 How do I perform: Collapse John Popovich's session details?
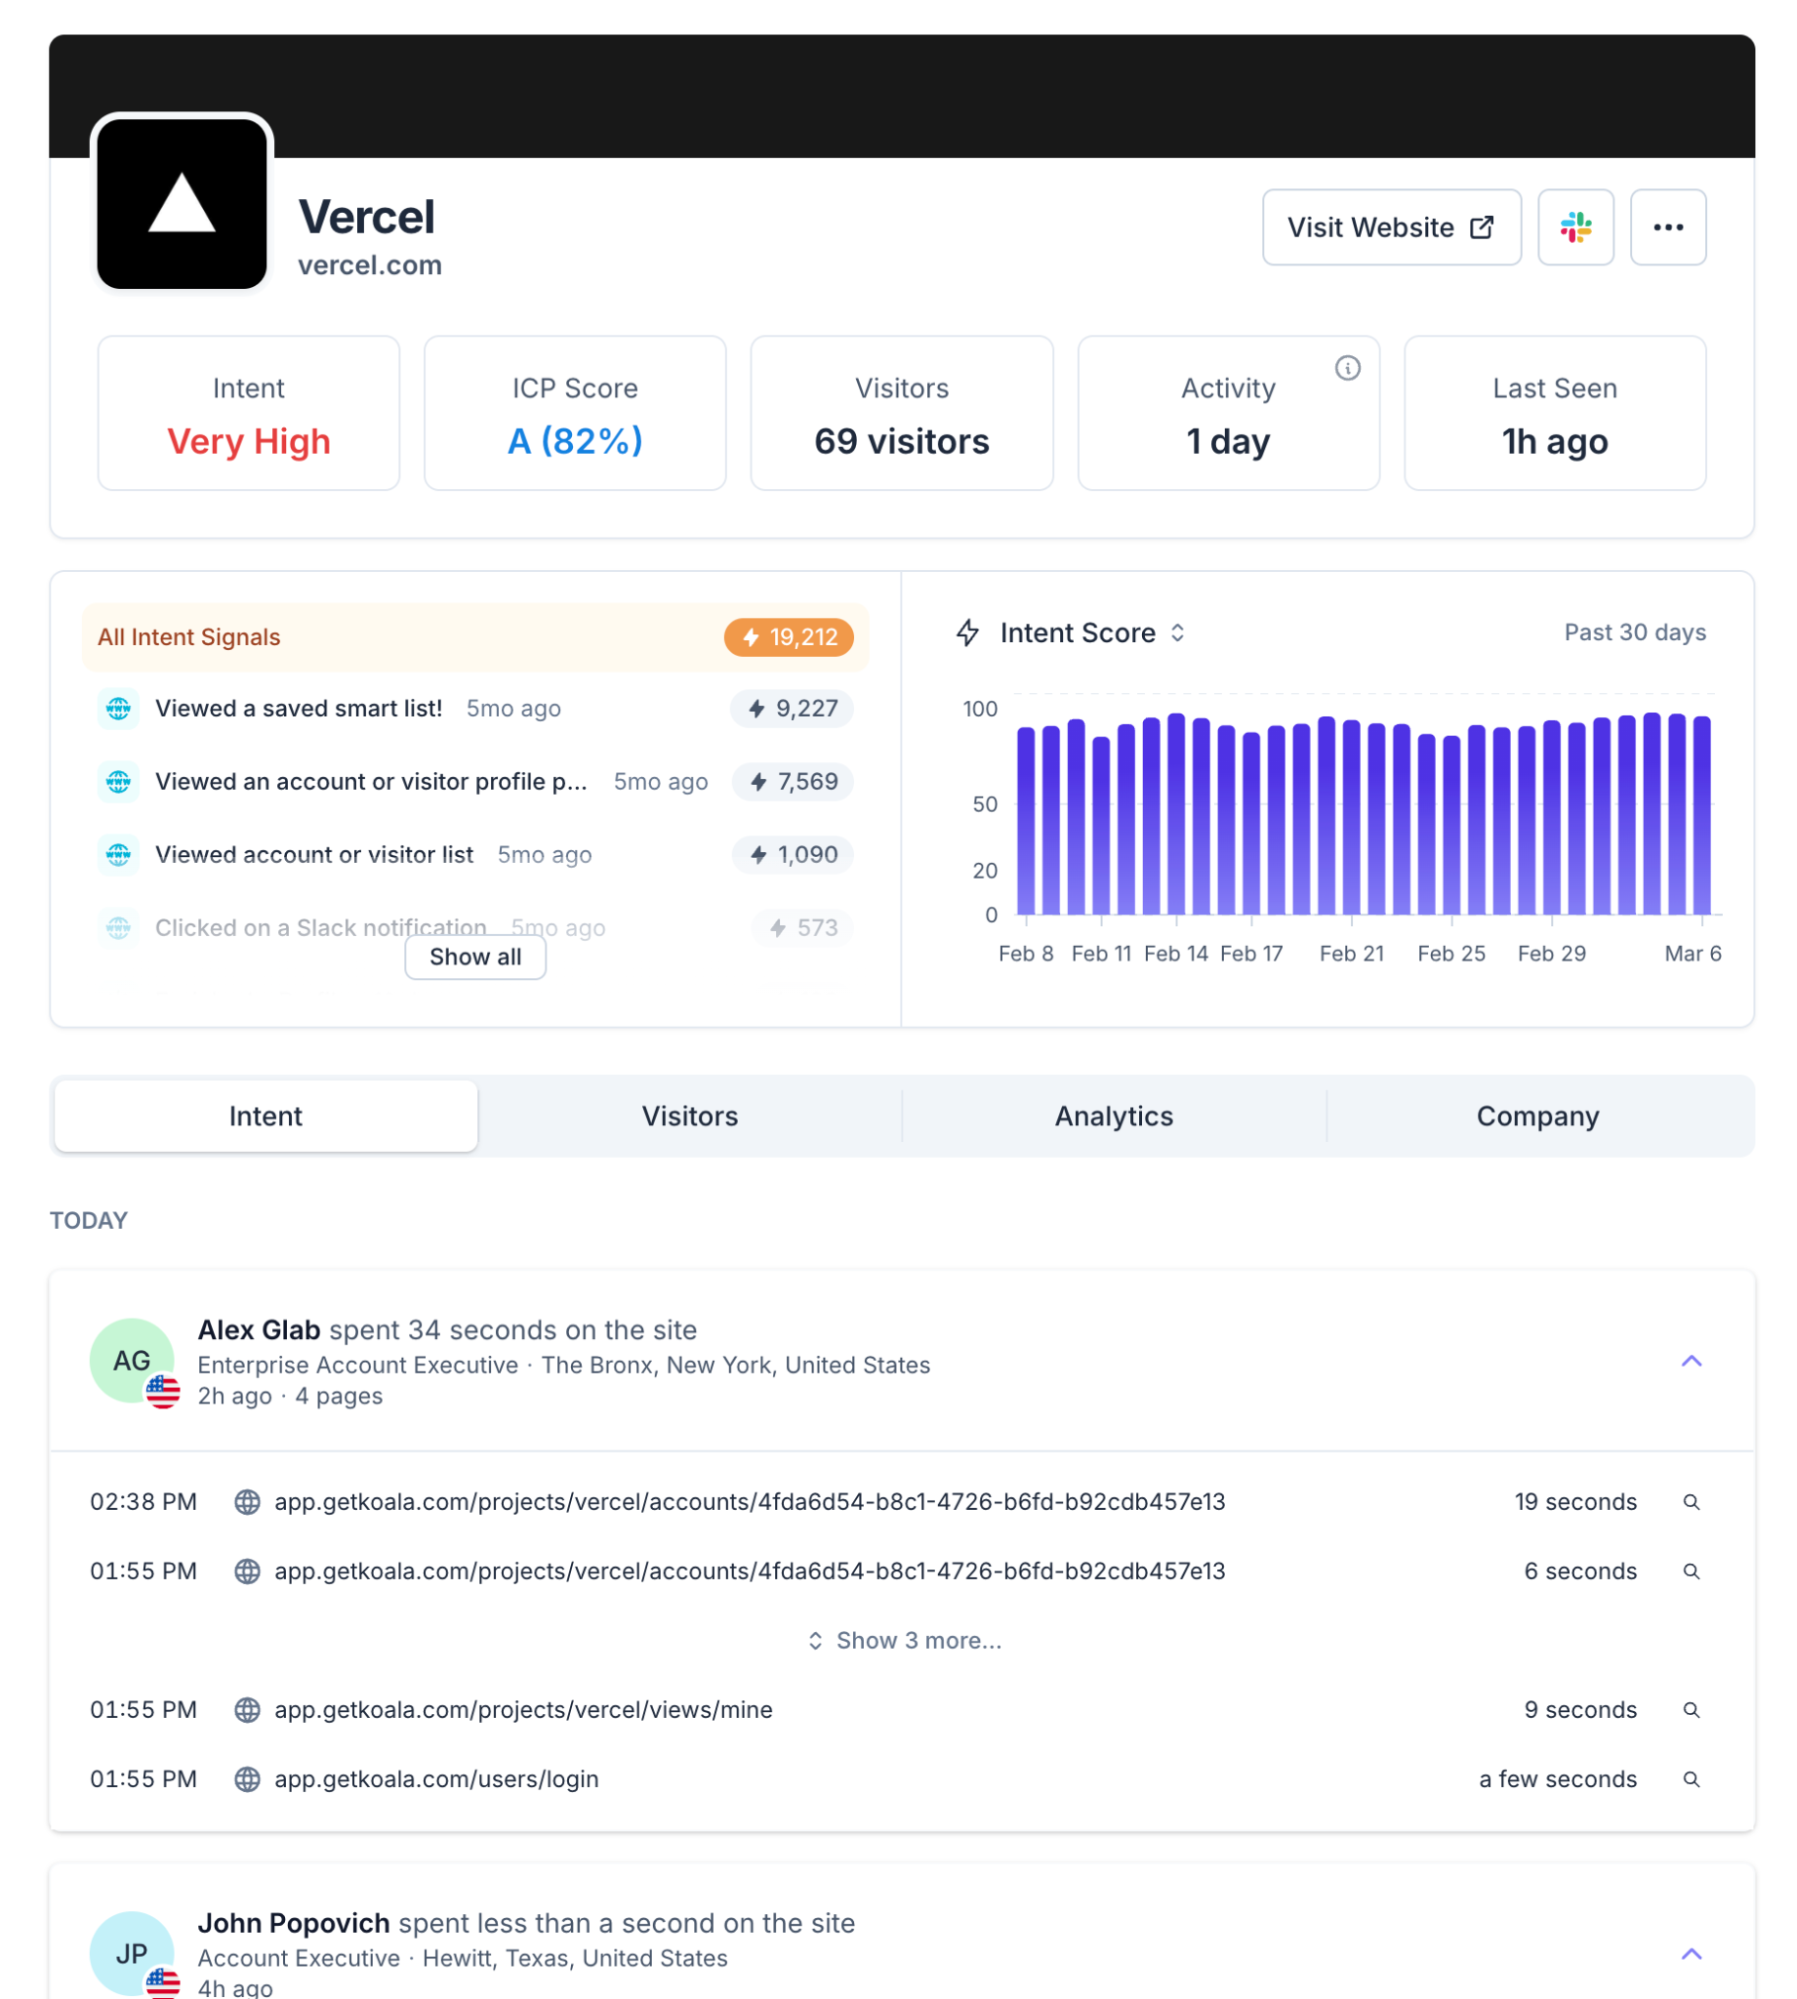[1690, 1953]
